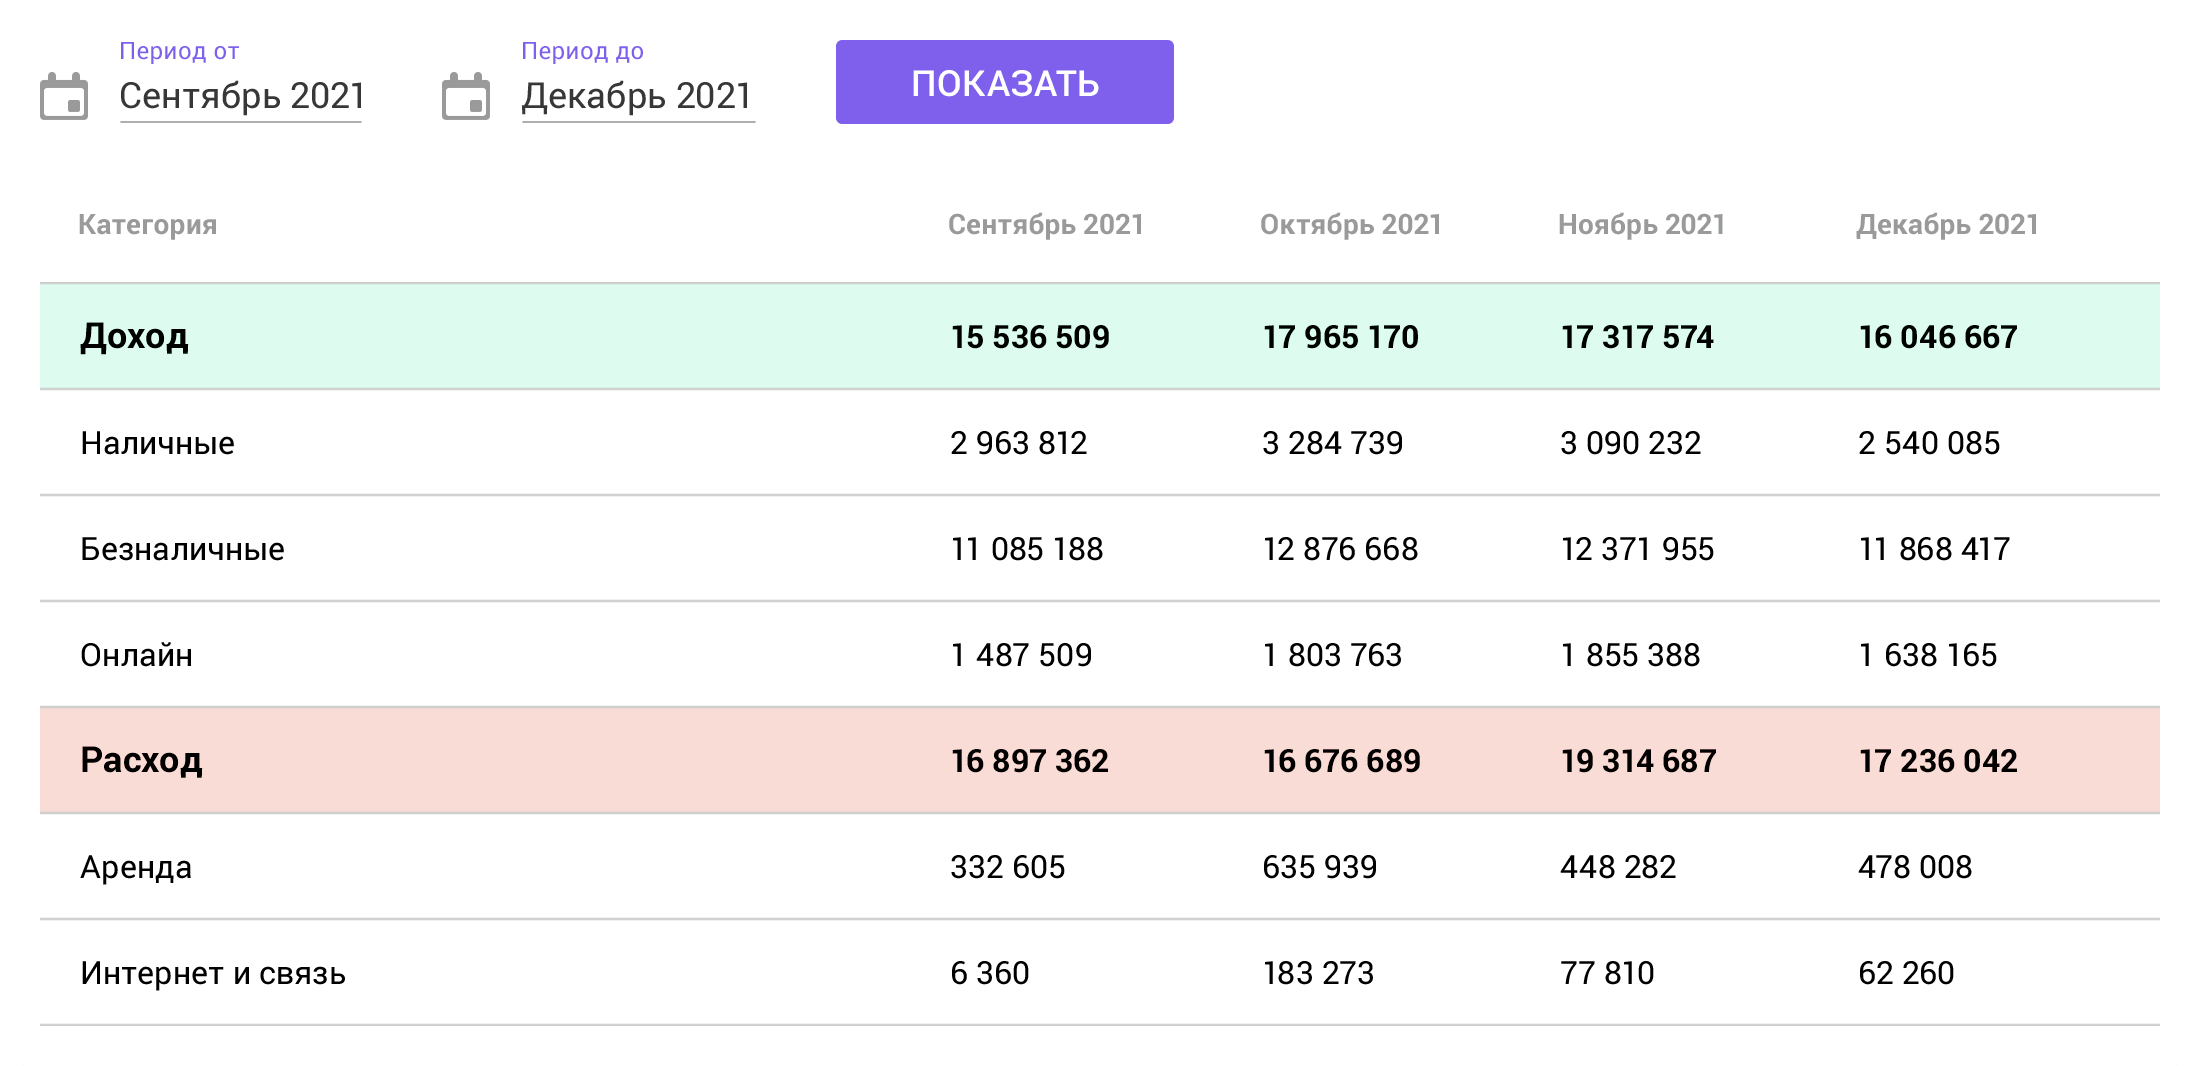Click the calendar icon beside 'Период до'
The width and height of the screenshot is (2200, 1066).
pyautogui.click(x=466, y=97)
